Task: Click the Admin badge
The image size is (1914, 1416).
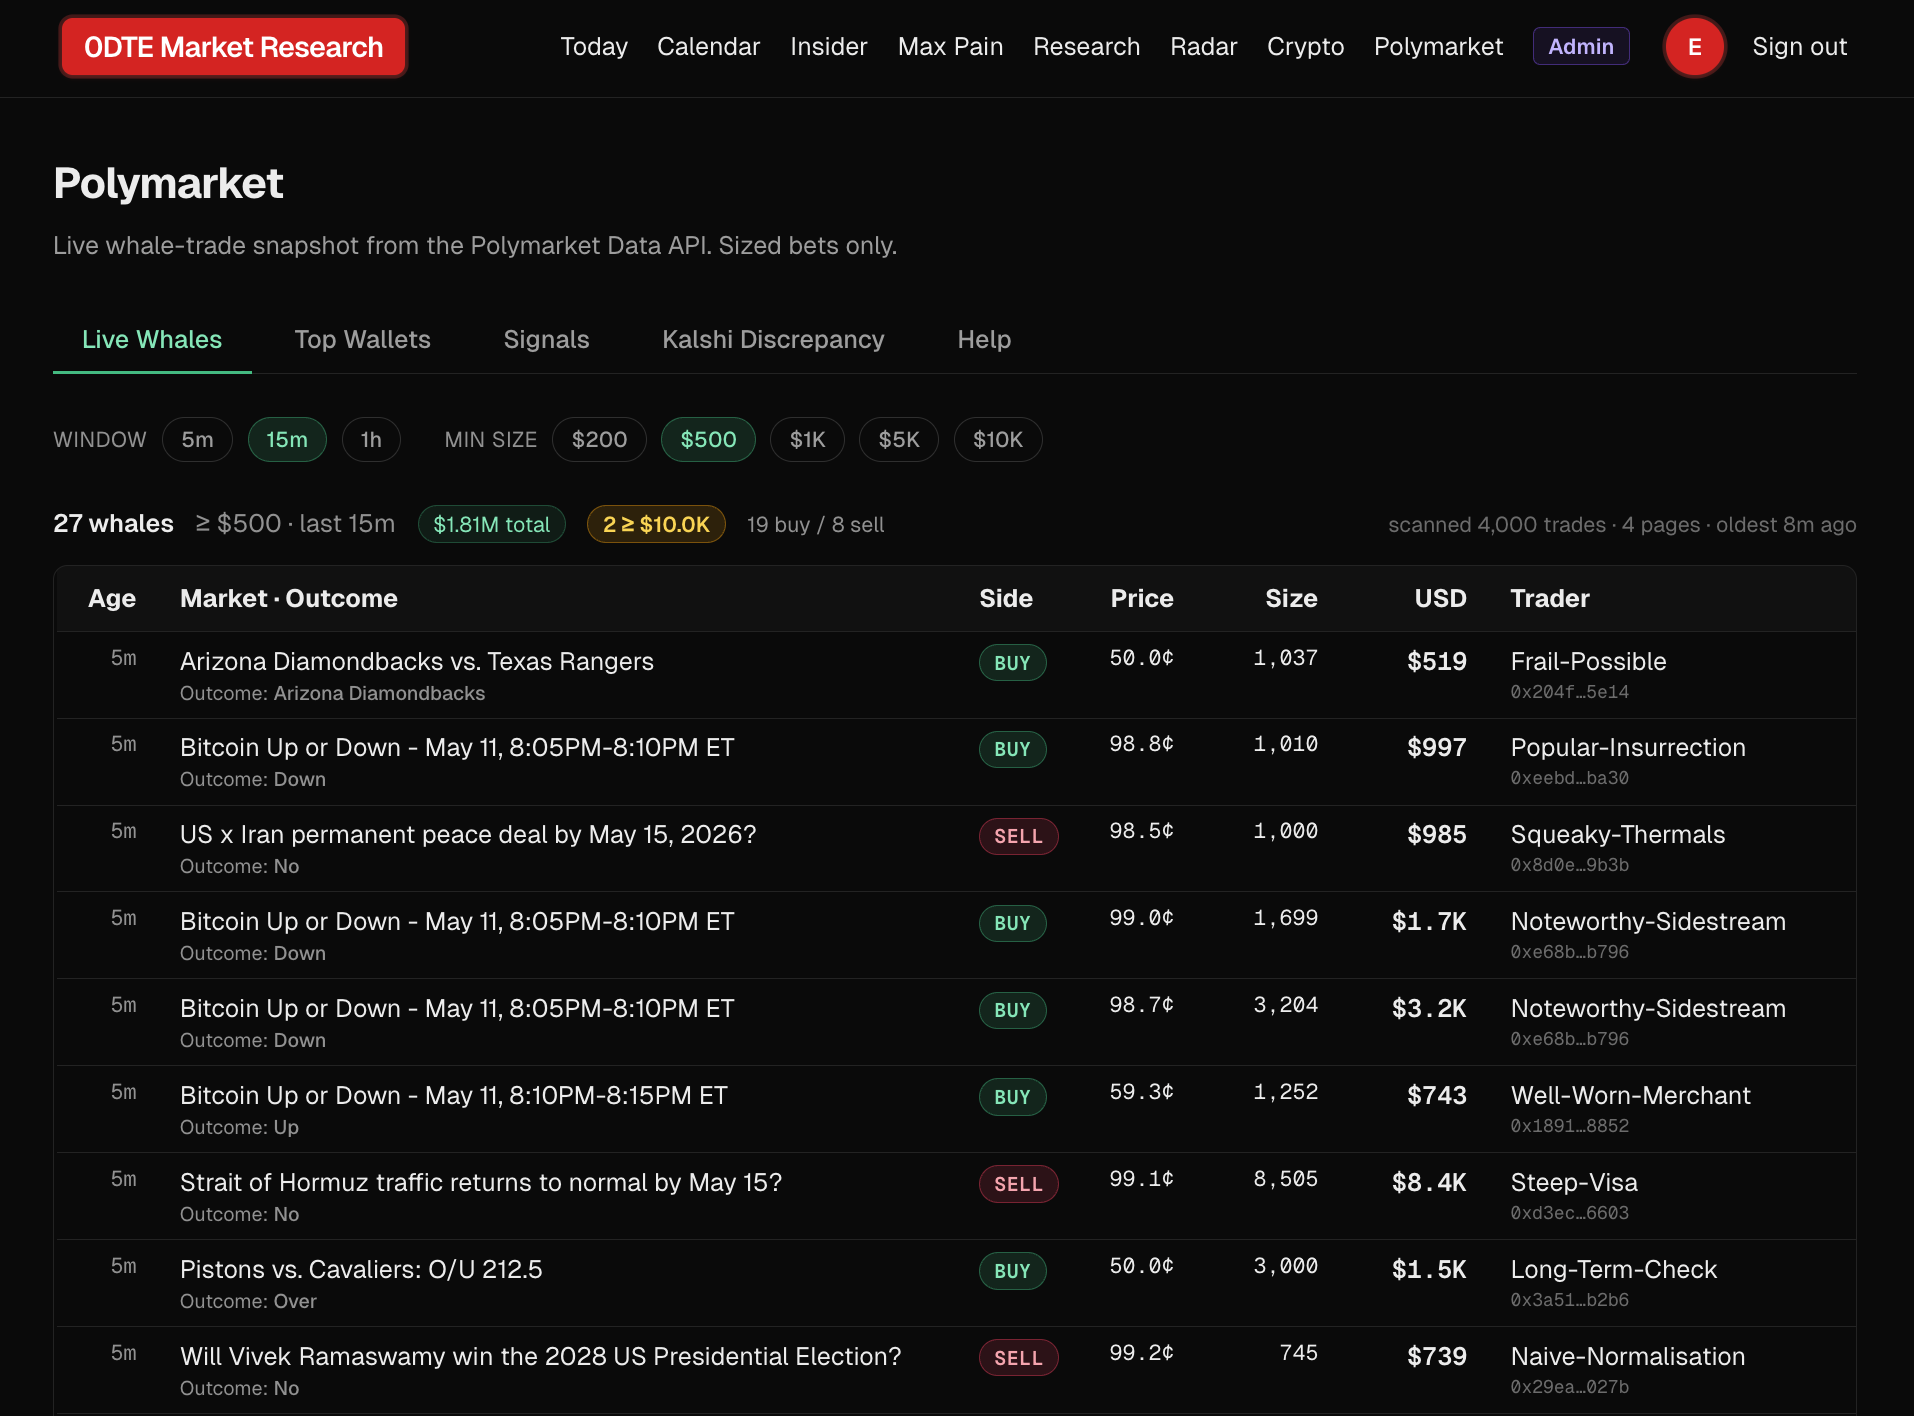Action: (1581, 47)
